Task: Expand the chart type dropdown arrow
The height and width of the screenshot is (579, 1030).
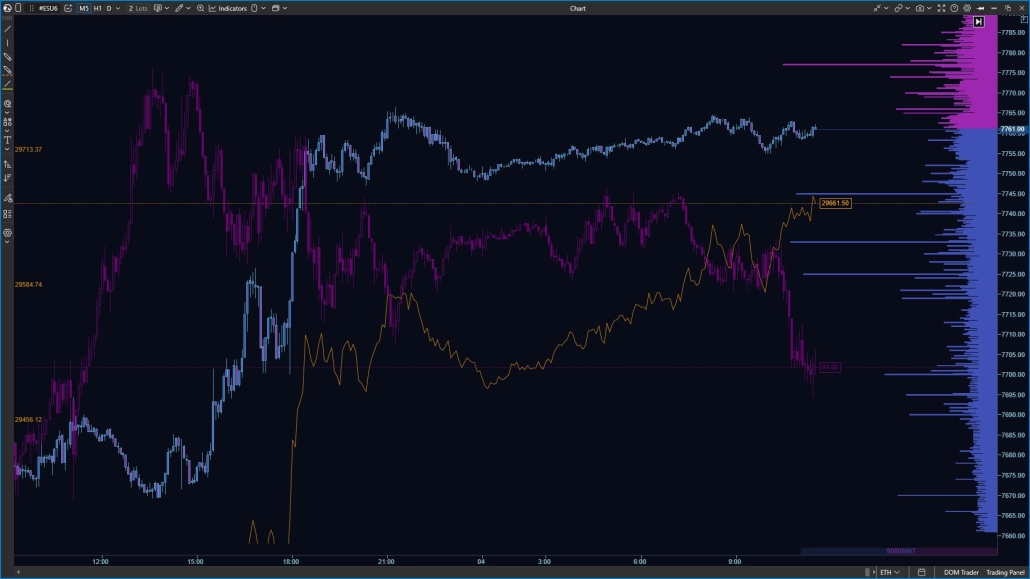Action: coord(167,9)
